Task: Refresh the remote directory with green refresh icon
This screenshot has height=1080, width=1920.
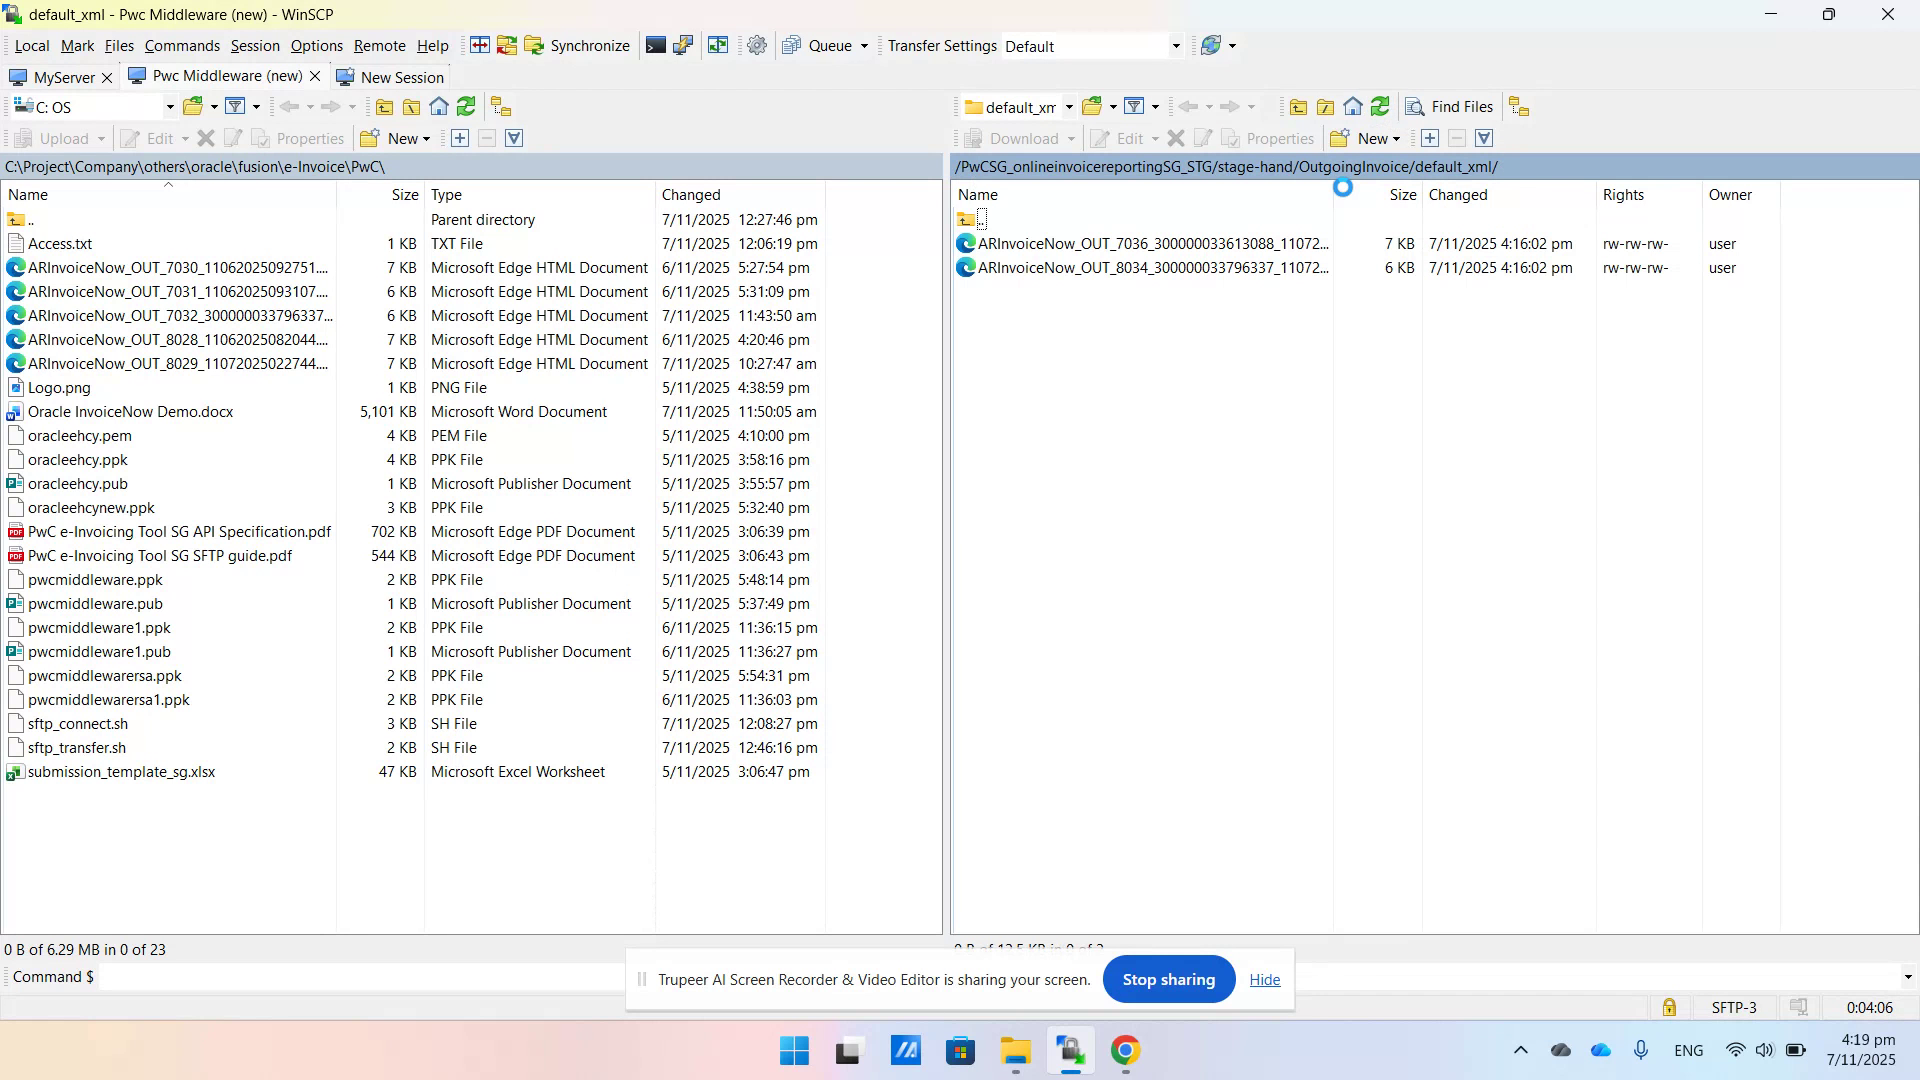Action: [1381, 106]
